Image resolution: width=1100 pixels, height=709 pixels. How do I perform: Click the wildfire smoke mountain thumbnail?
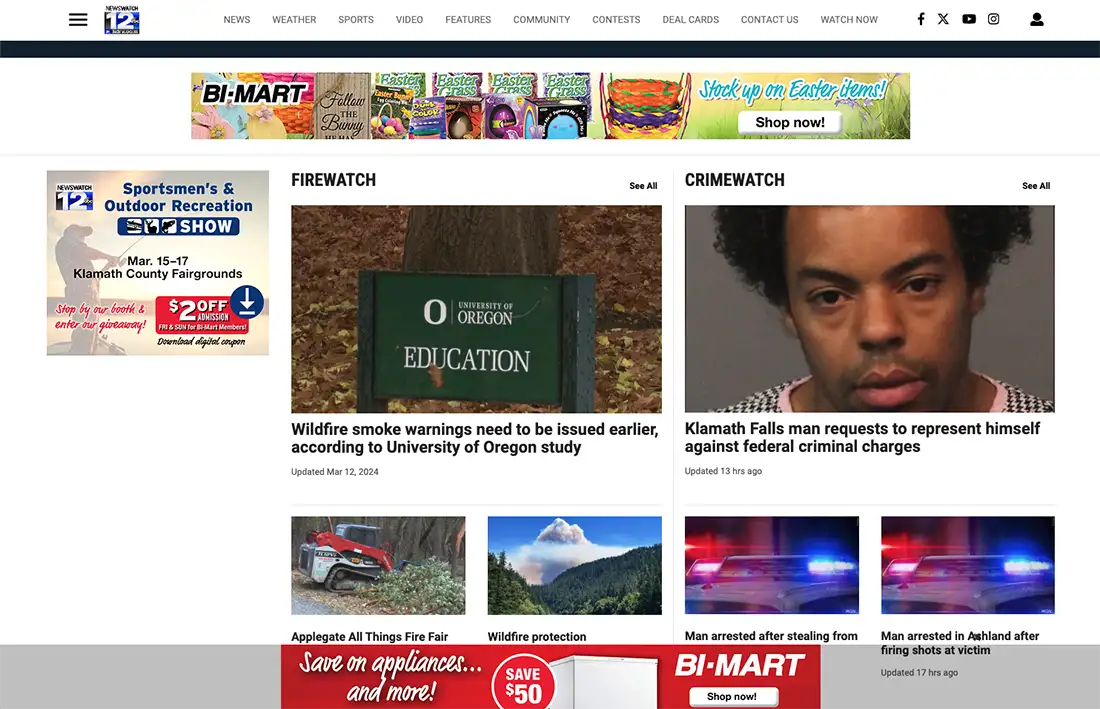tap(575, 565)
